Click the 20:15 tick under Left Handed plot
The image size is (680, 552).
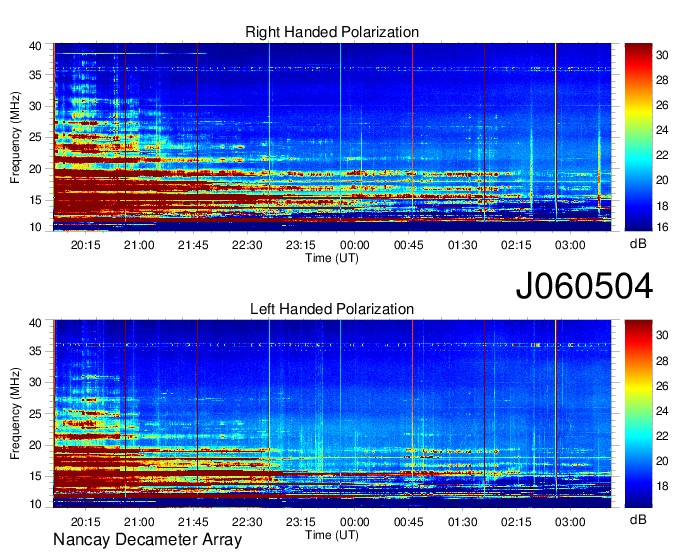pos(85,522)
